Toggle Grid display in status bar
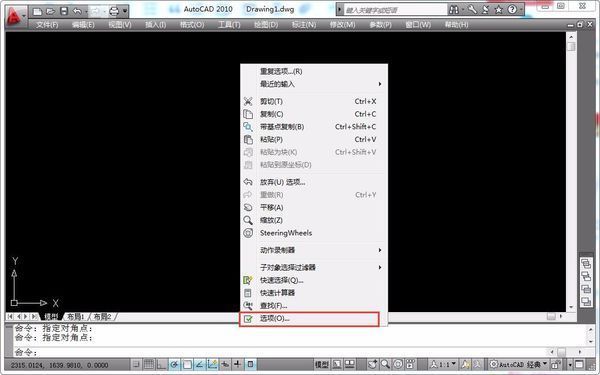The image size is (600, 375). pyautogui.click(x=148, y=364)
